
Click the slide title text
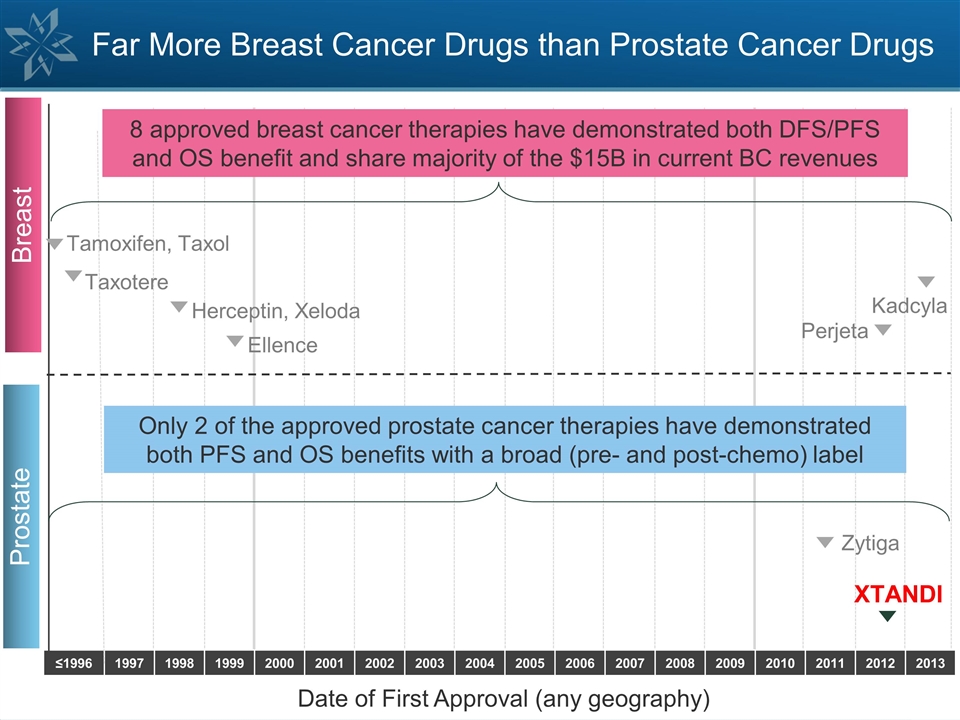pyautogui.click(x=513, y=45)
